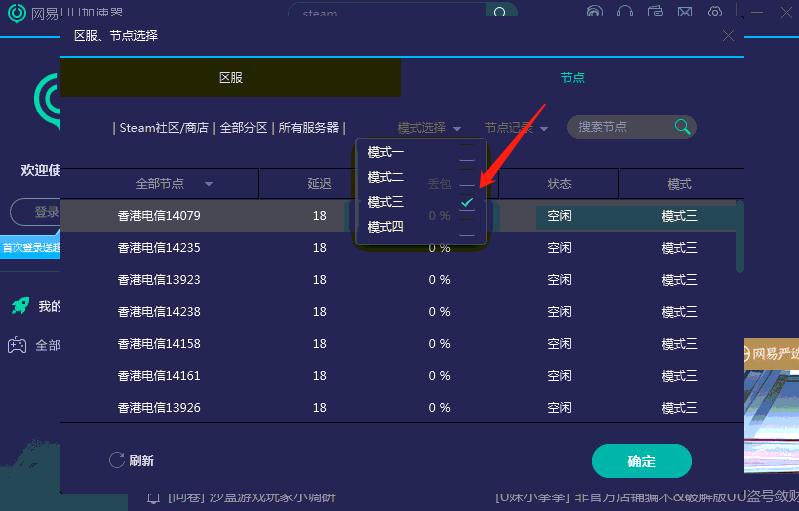Click the node list vertical scrollbar
The height and width of the screenshot is (511, 799).
click(740, 236)
